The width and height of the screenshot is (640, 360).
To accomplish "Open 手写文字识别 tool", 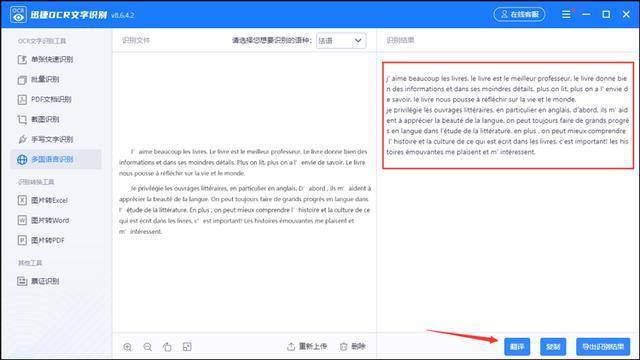I will tap(45, 140).
